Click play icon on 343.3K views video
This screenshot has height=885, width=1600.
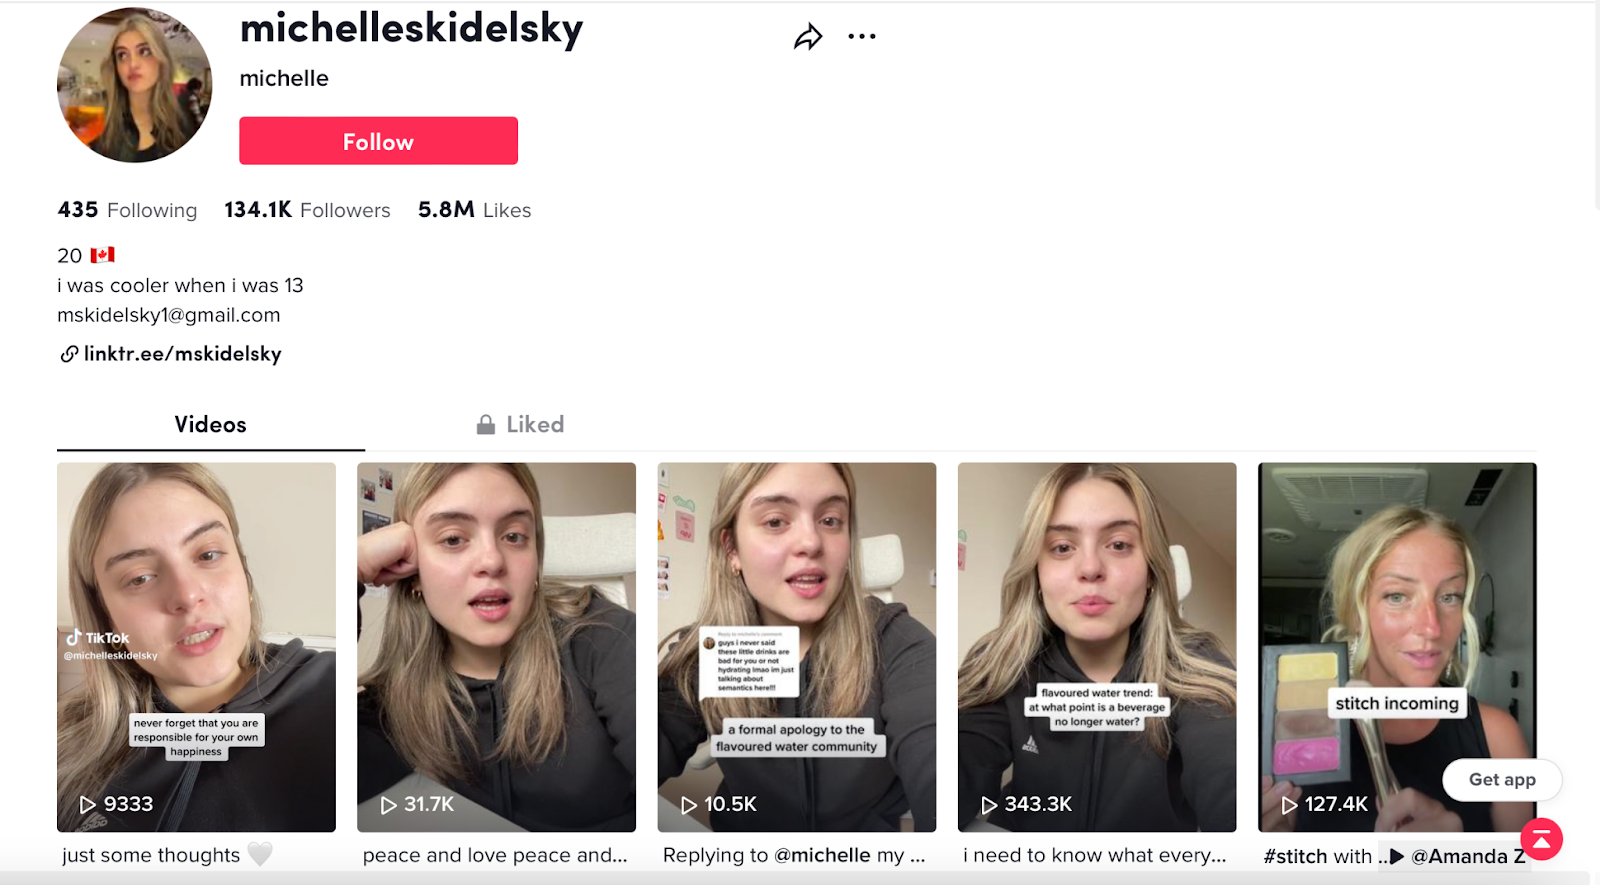pyautogui.click(x=989, y=804)
